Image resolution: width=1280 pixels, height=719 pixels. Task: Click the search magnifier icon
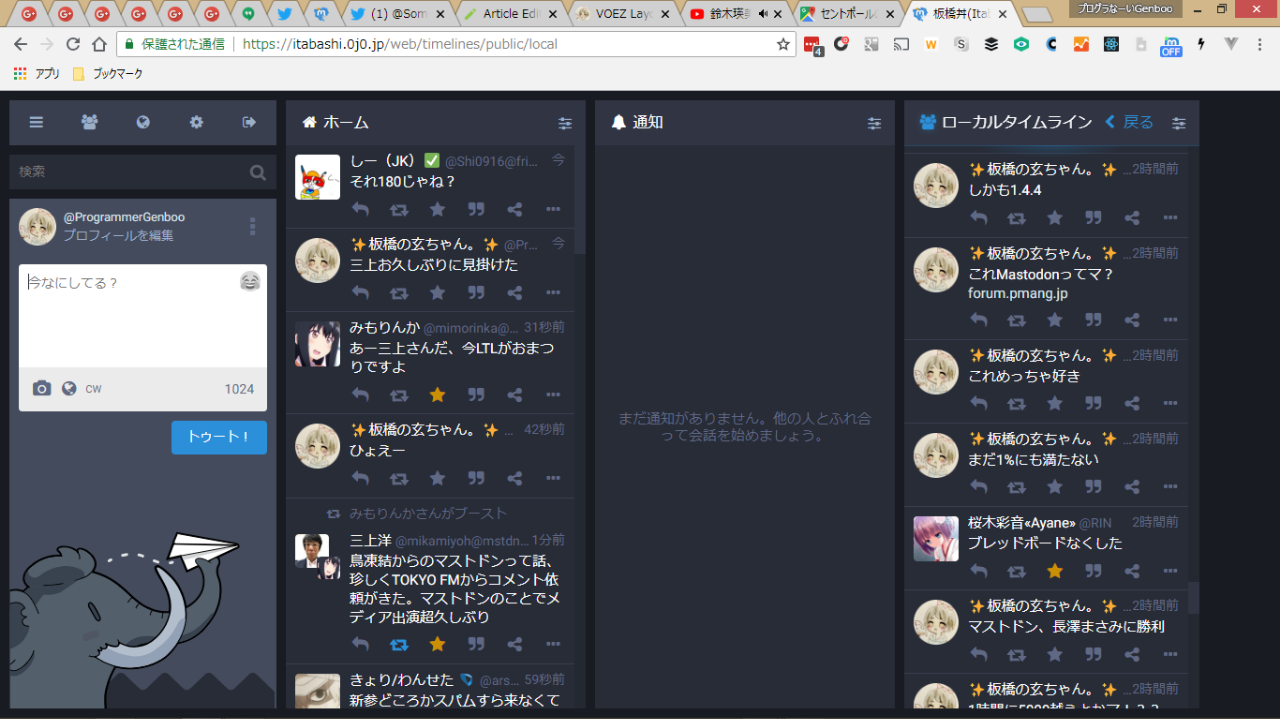pos(258,172)
